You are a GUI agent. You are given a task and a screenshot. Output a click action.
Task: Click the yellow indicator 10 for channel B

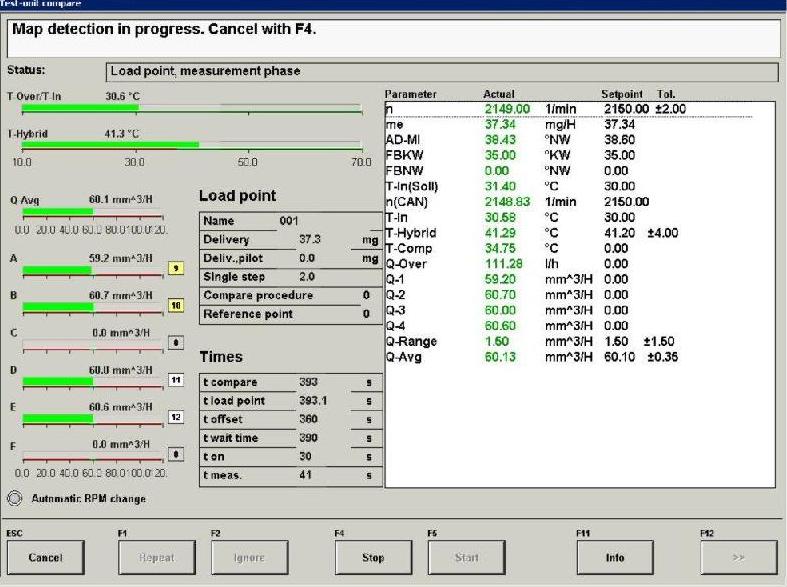click(176, 305)
